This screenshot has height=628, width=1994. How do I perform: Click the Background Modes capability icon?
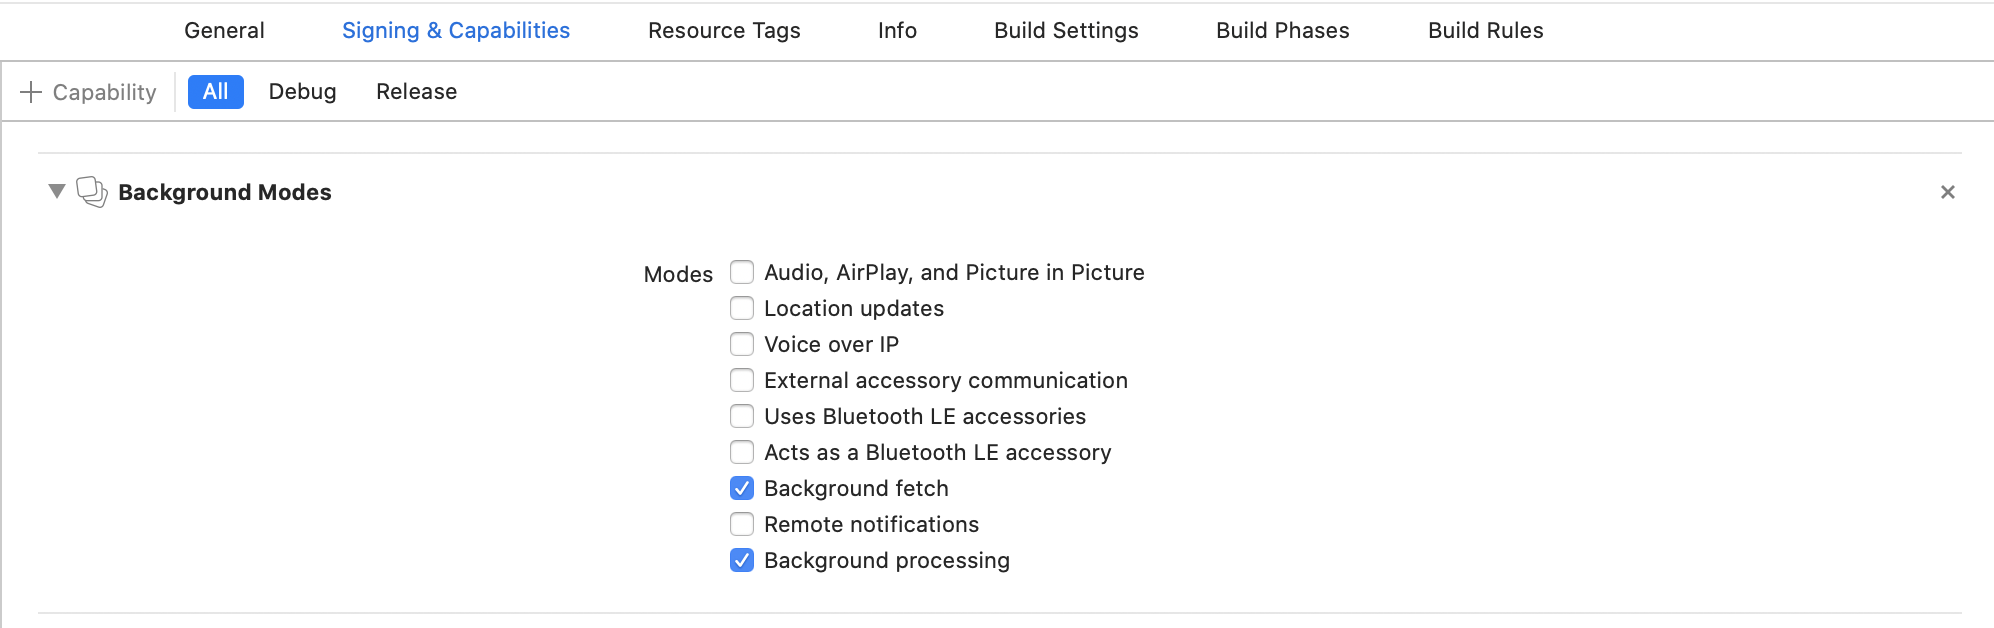(x=92, y=191)
